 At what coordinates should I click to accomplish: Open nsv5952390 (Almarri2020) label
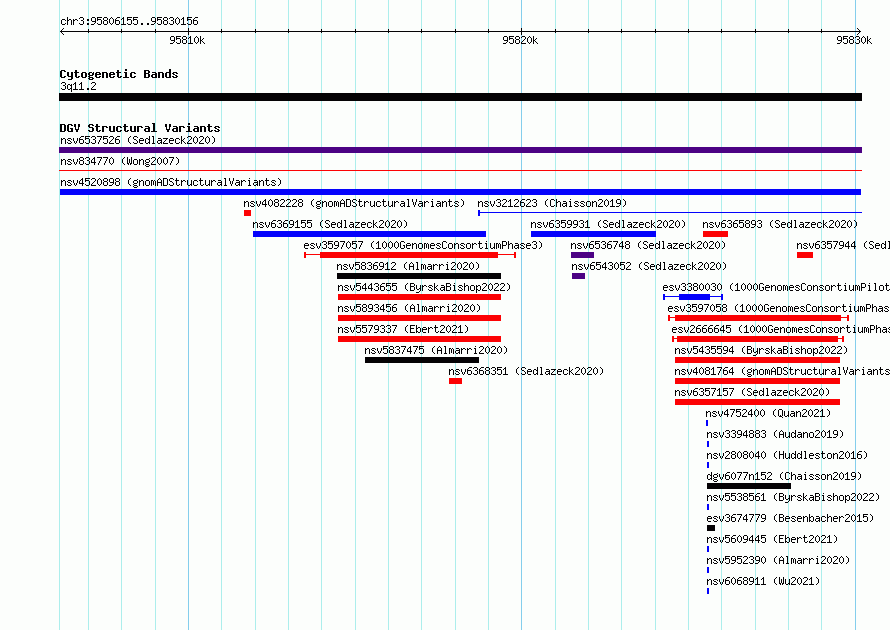coord(778,560)
